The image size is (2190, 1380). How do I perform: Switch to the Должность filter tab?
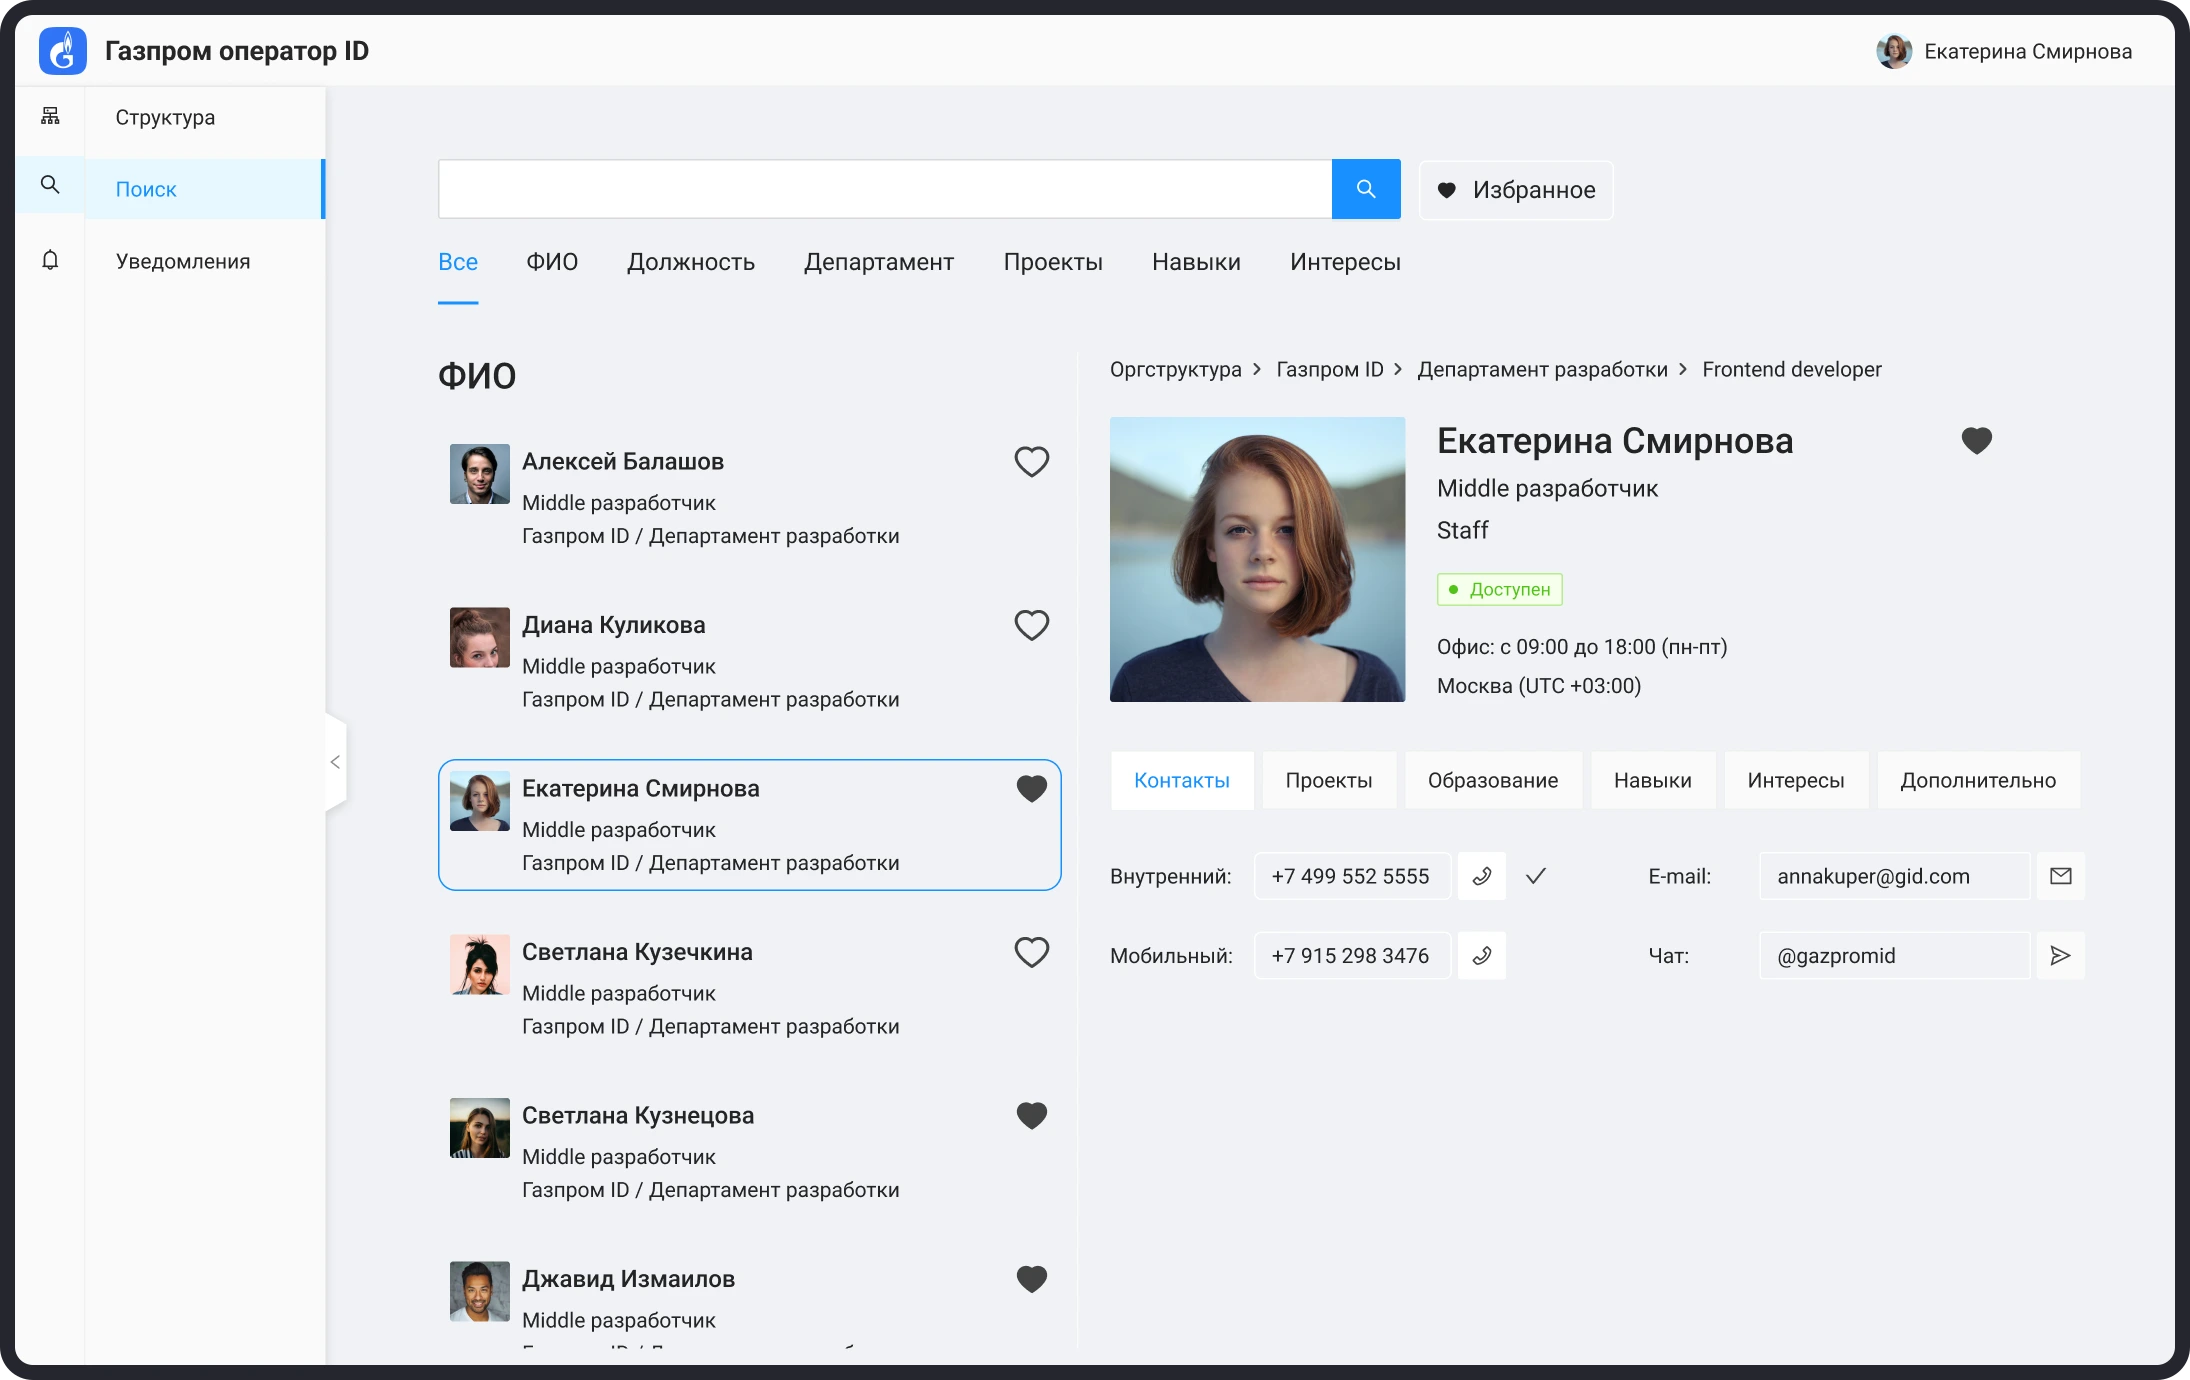click(691, 262)
